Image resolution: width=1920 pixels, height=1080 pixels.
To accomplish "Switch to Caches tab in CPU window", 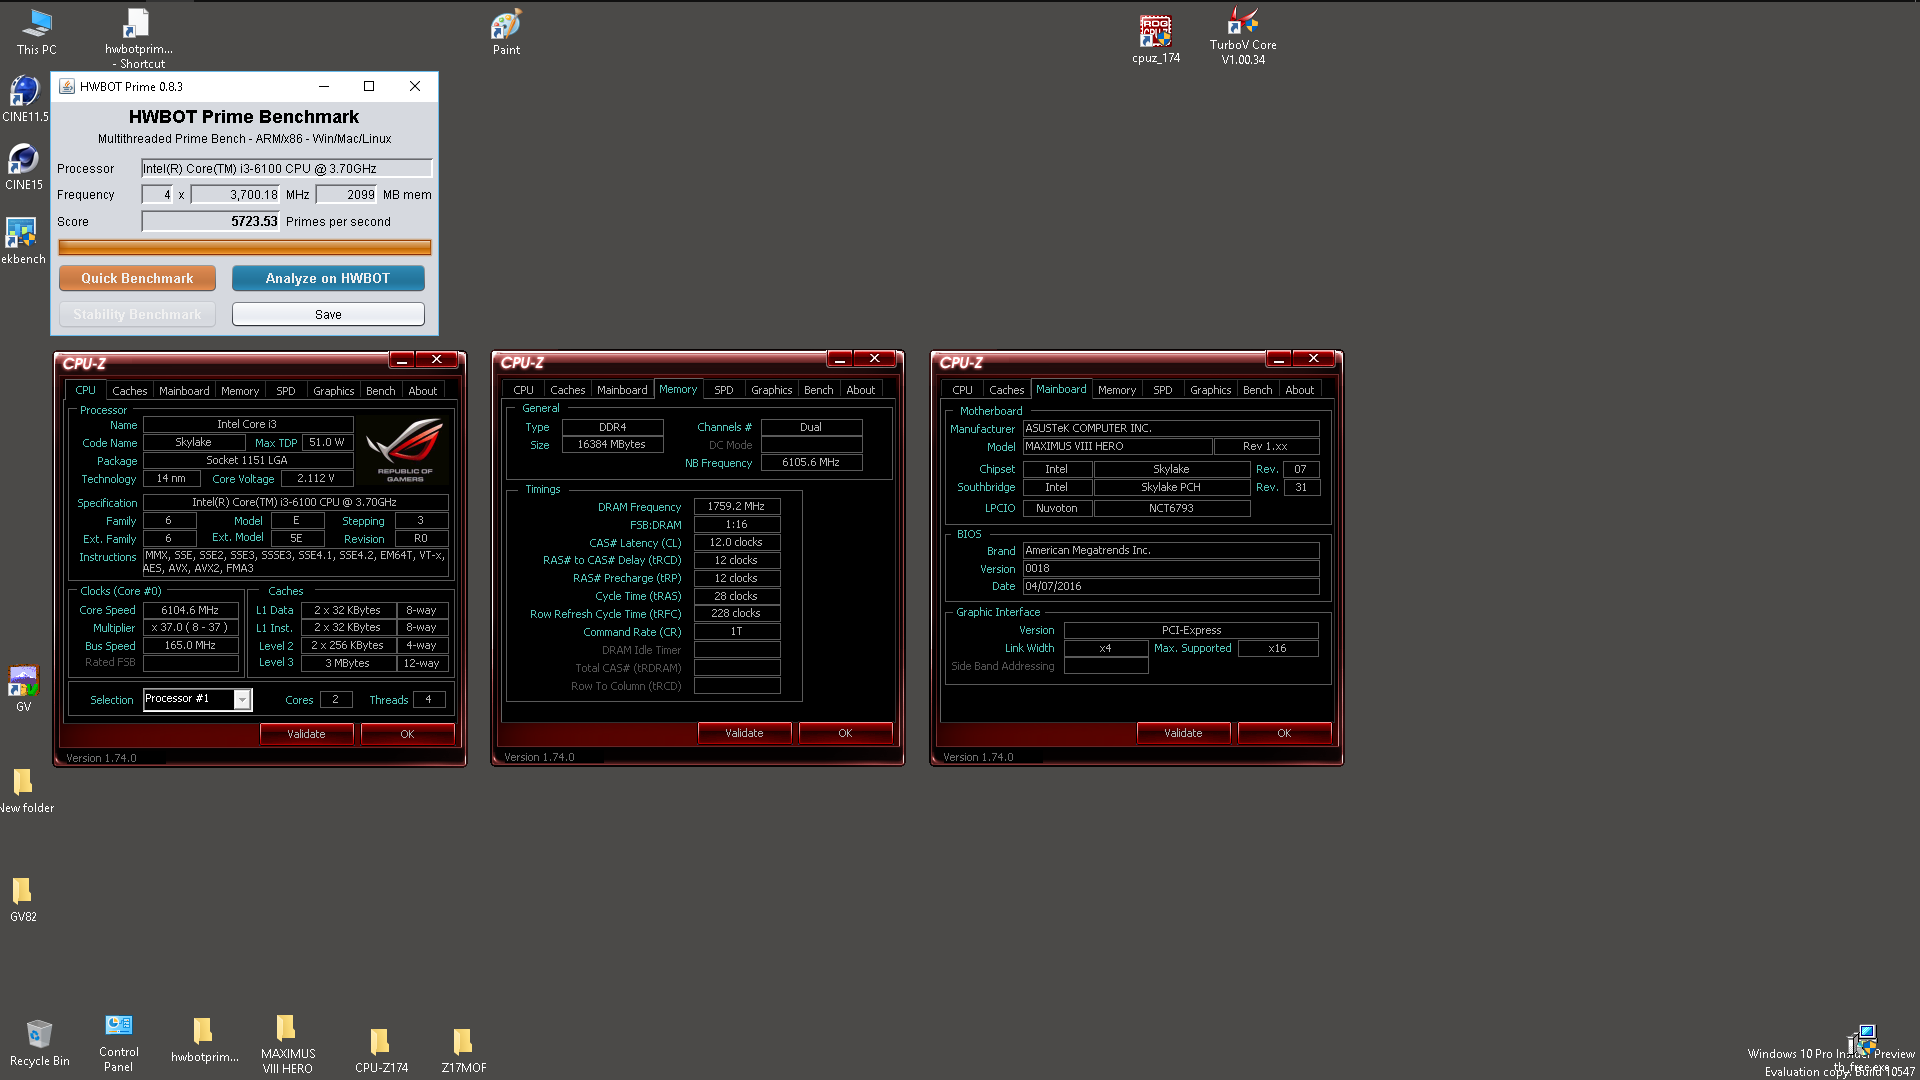I will click(x=129, y=391).
